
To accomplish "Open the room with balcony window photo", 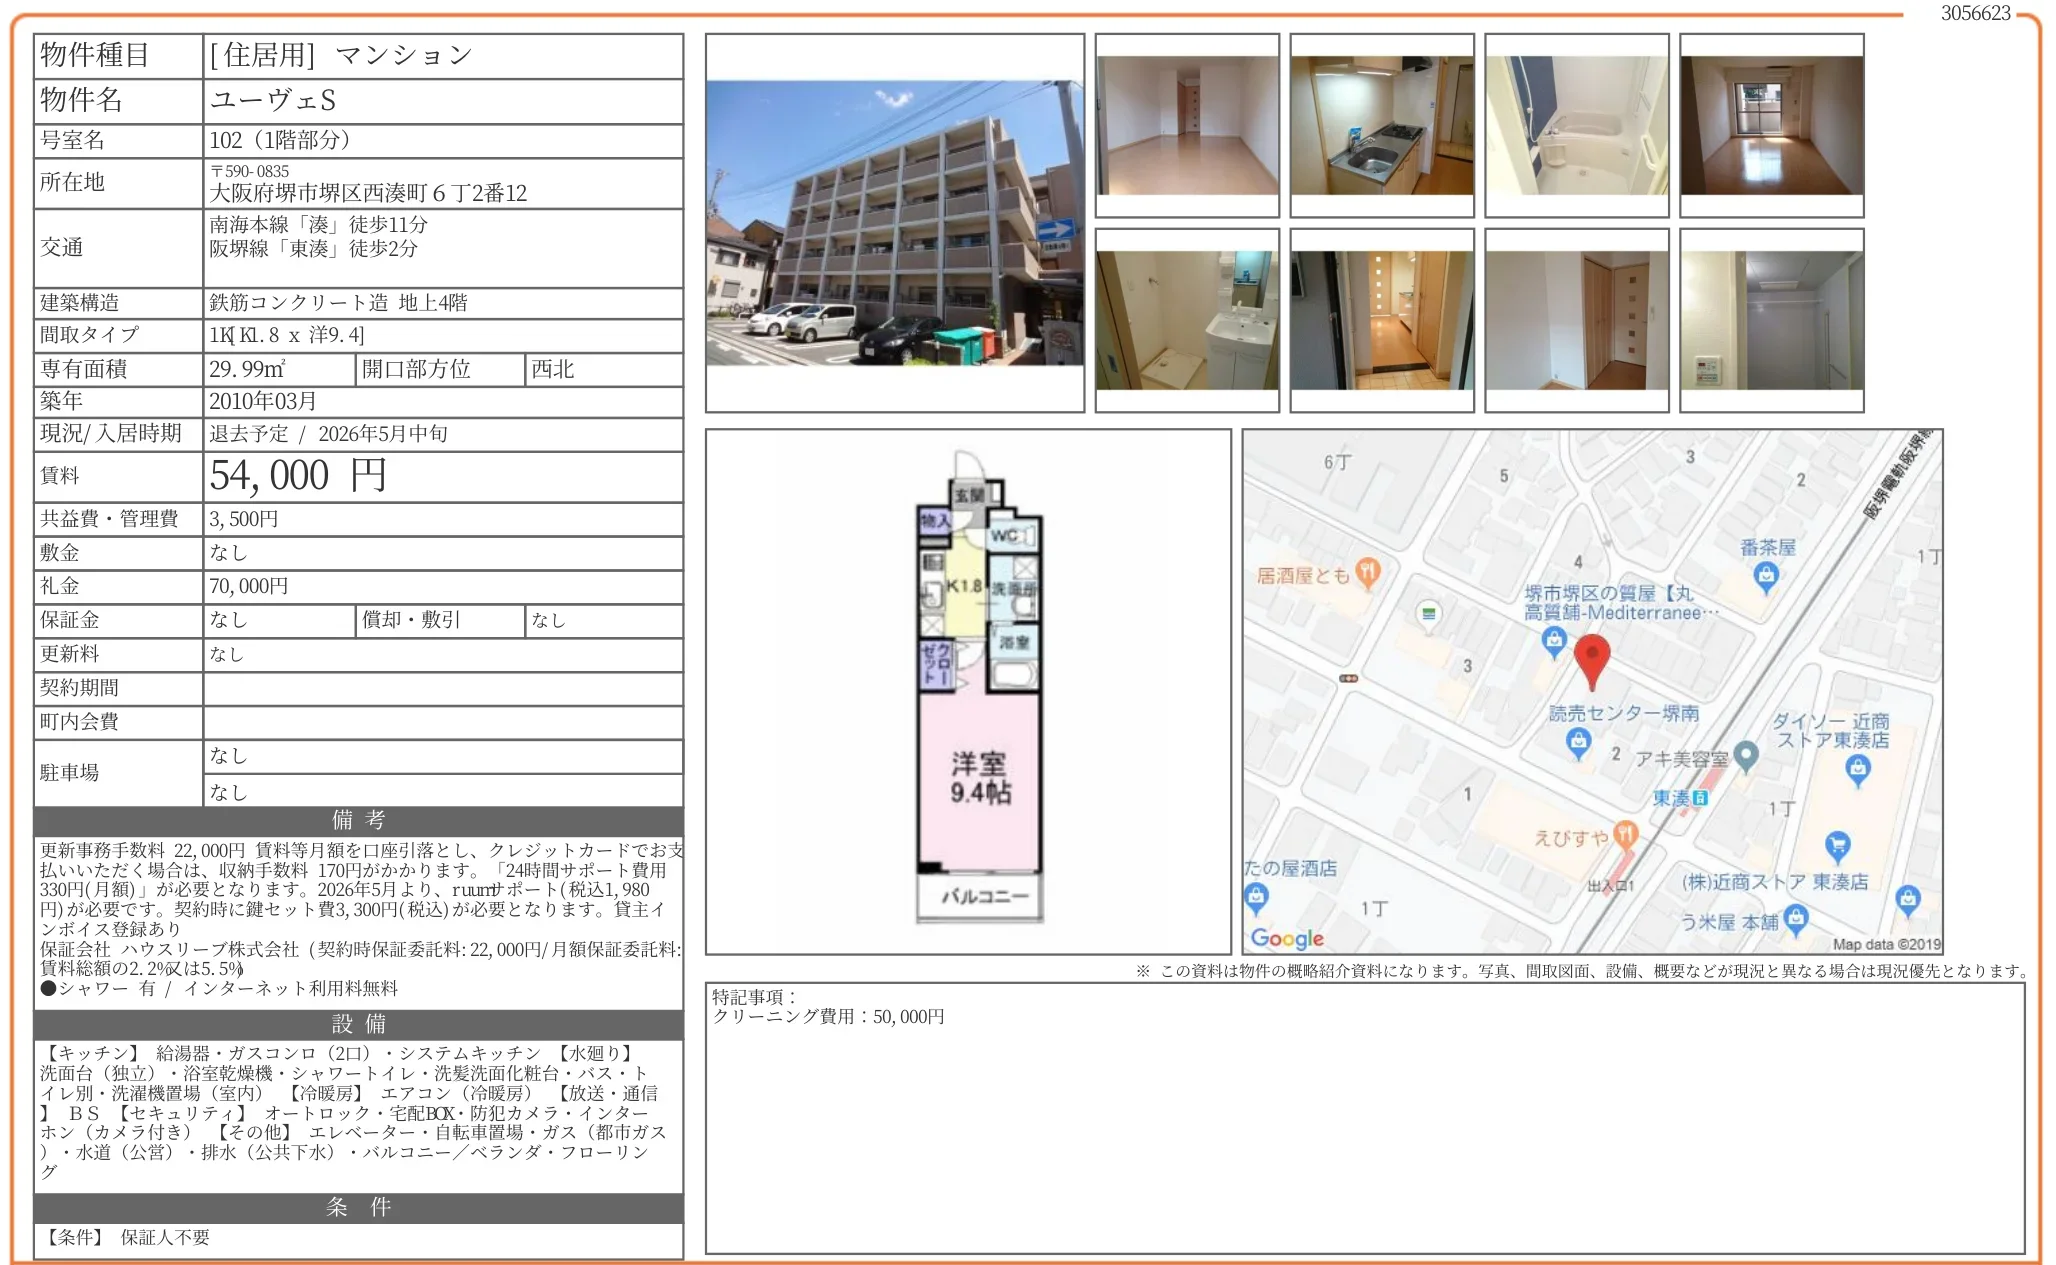I will (1771, 125).
